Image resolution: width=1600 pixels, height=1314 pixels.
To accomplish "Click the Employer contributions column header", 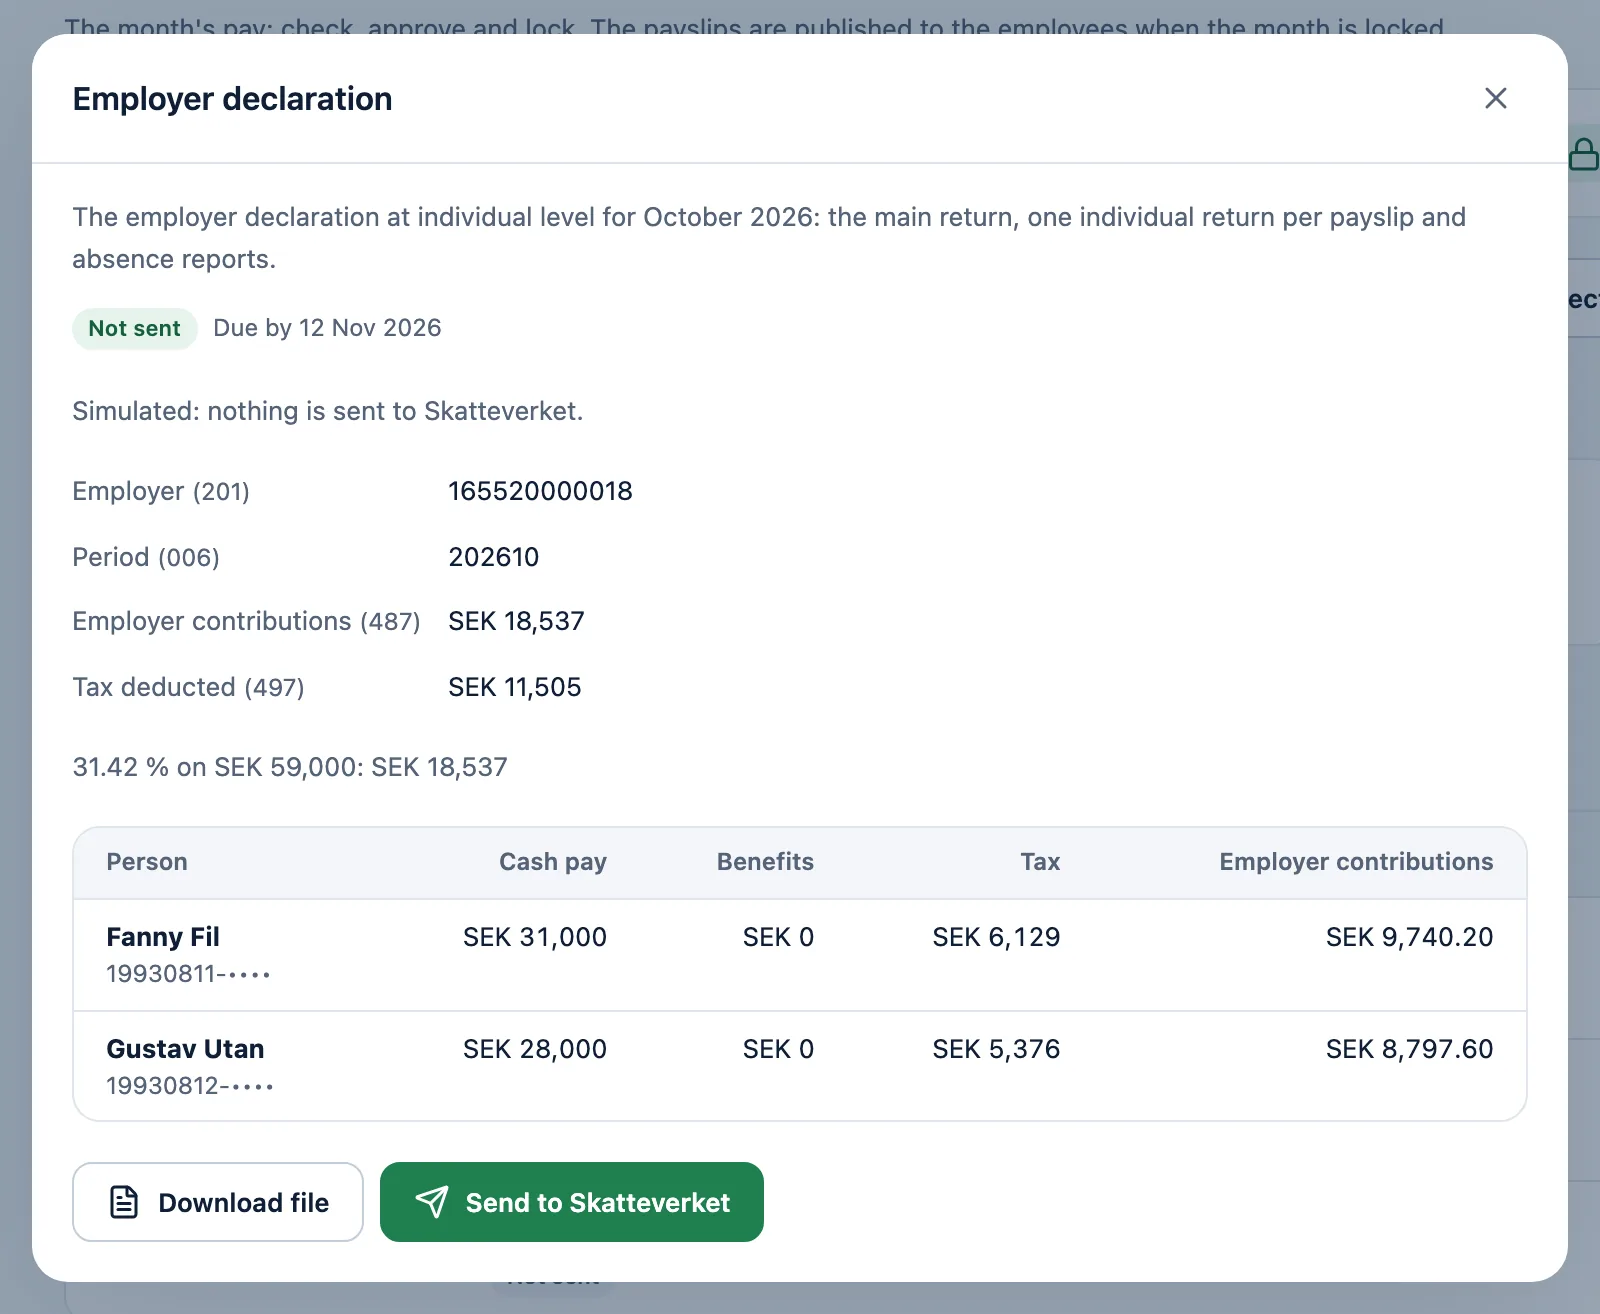I will 1356,862.
